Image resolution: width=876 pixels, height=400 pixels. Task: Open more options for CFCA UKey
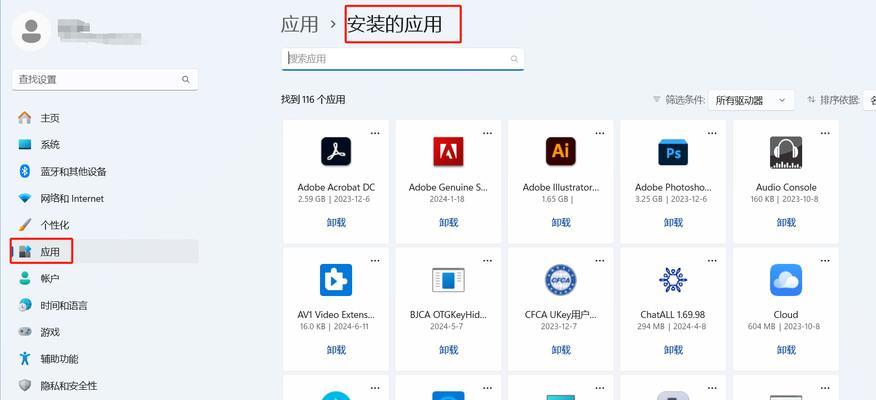[599, 260]
